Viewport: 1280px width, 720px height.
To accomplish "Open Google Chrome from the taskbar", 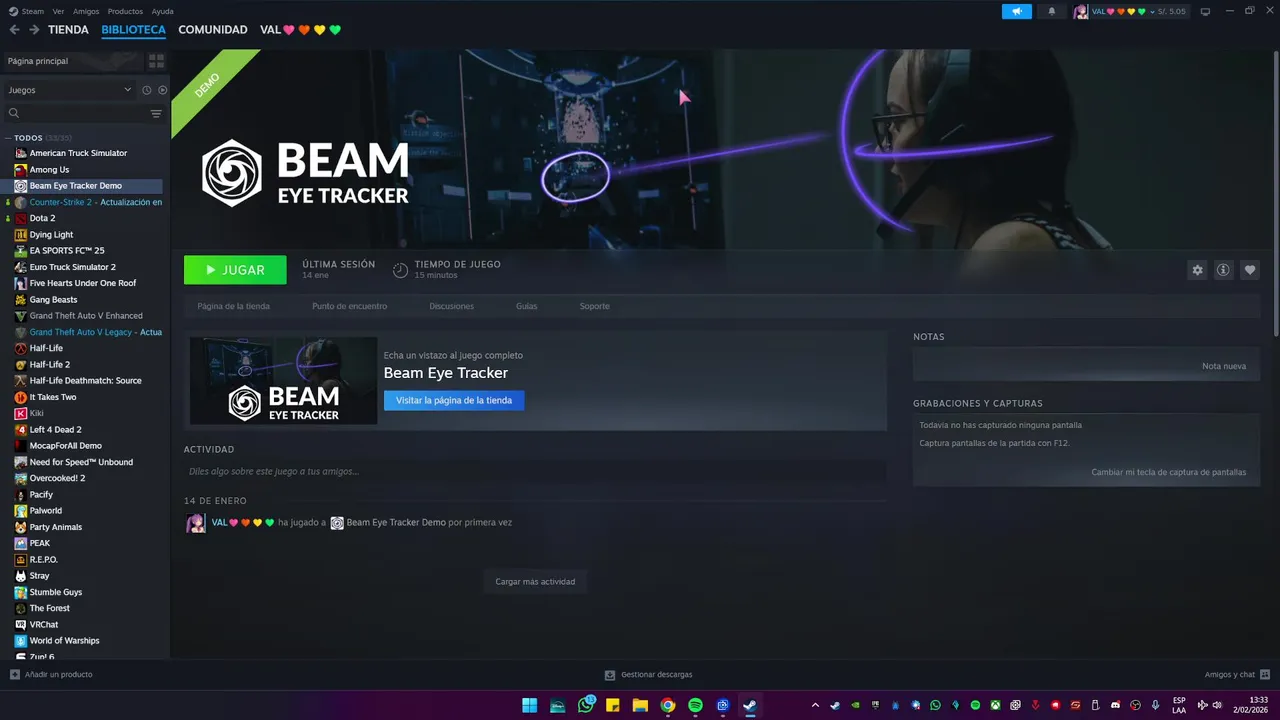I will [668, 705].
